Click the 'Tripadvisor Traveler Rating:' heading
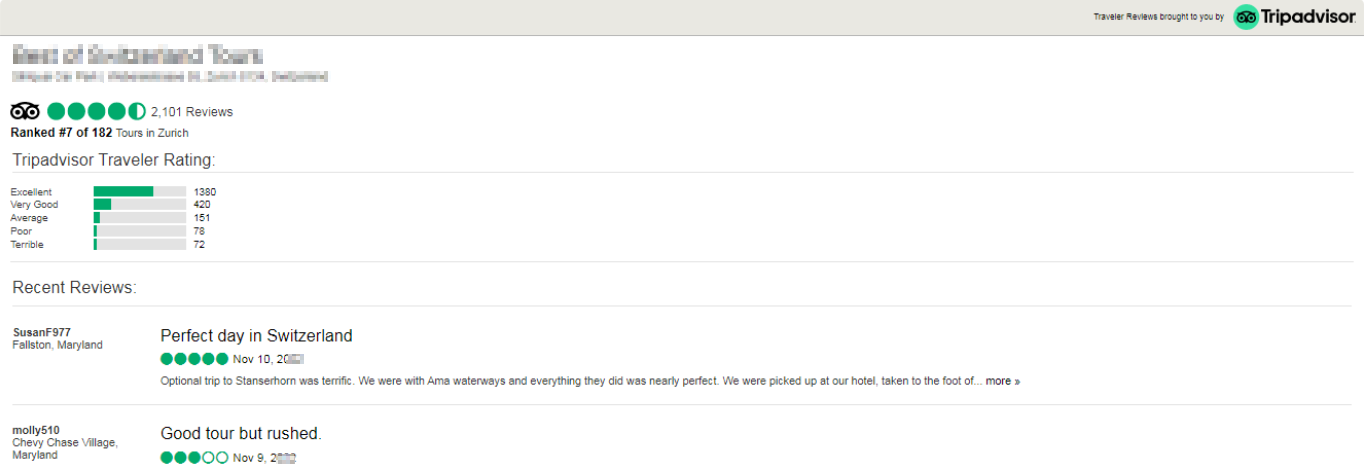The height and width of the screenshot is (470, 1364). pyautogui.click(x=114, y=160)
